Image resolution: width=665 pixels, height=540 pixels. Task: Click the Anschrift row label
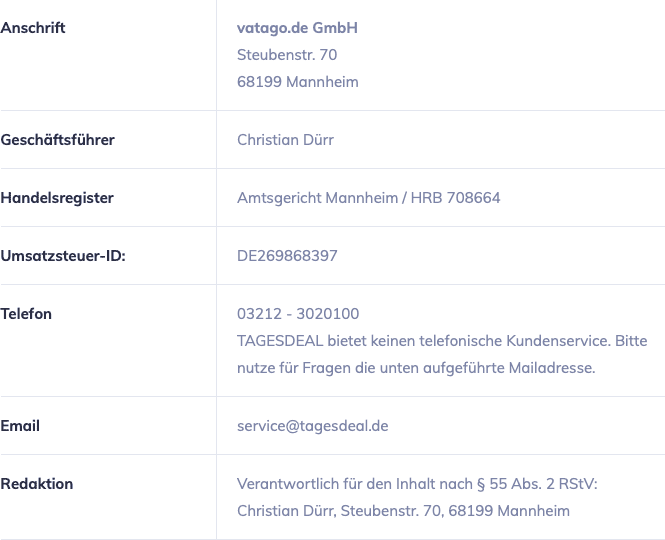33,28
